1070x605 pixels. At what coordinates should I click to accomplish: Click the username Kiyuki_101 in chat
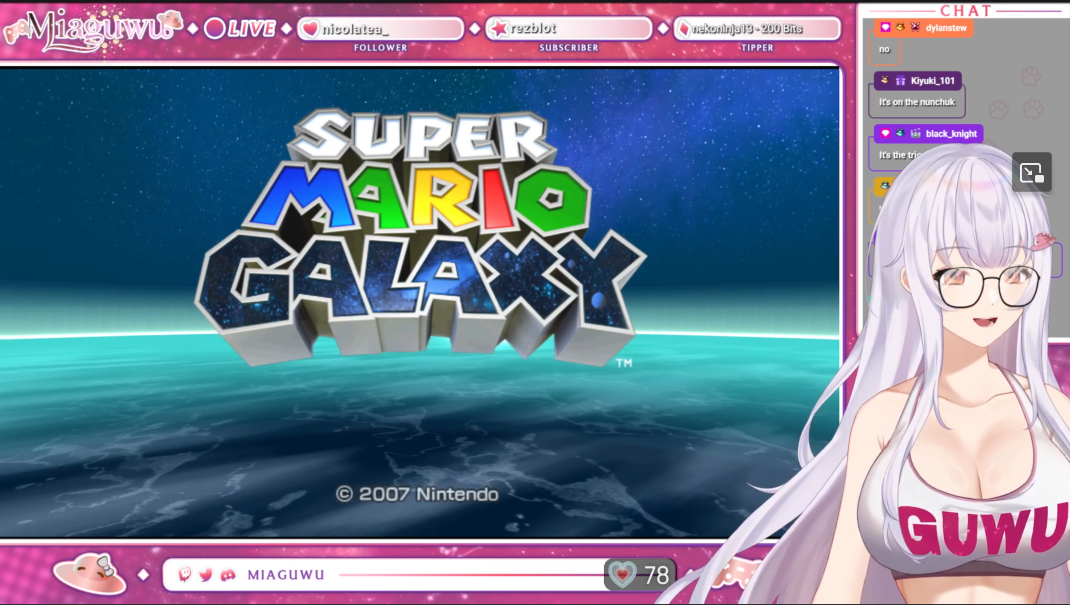(x=933, y=80)
